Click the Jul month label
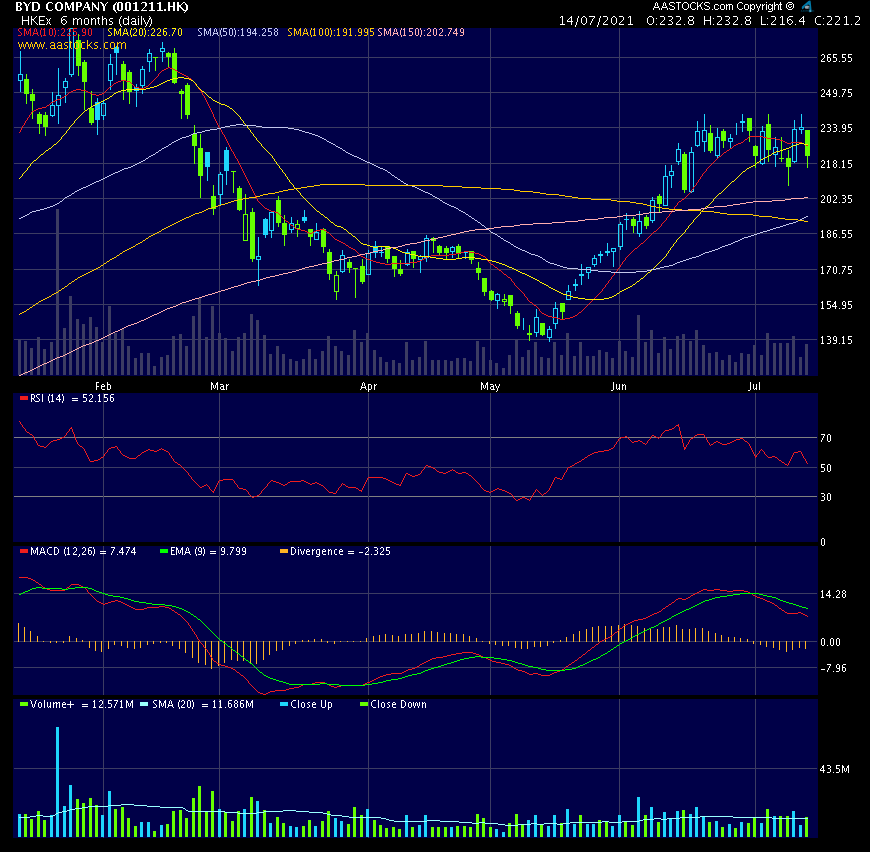870x852 pixels. click(754, 386)
